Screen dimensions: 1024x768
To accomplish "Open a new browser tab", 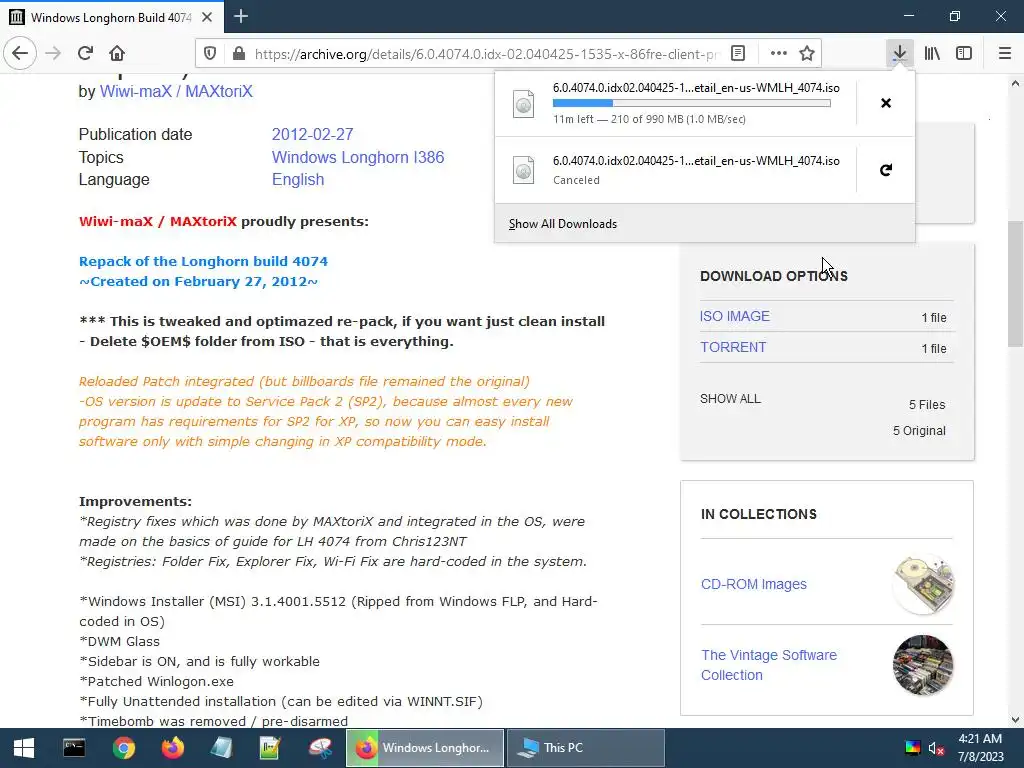I will point(241,16).
